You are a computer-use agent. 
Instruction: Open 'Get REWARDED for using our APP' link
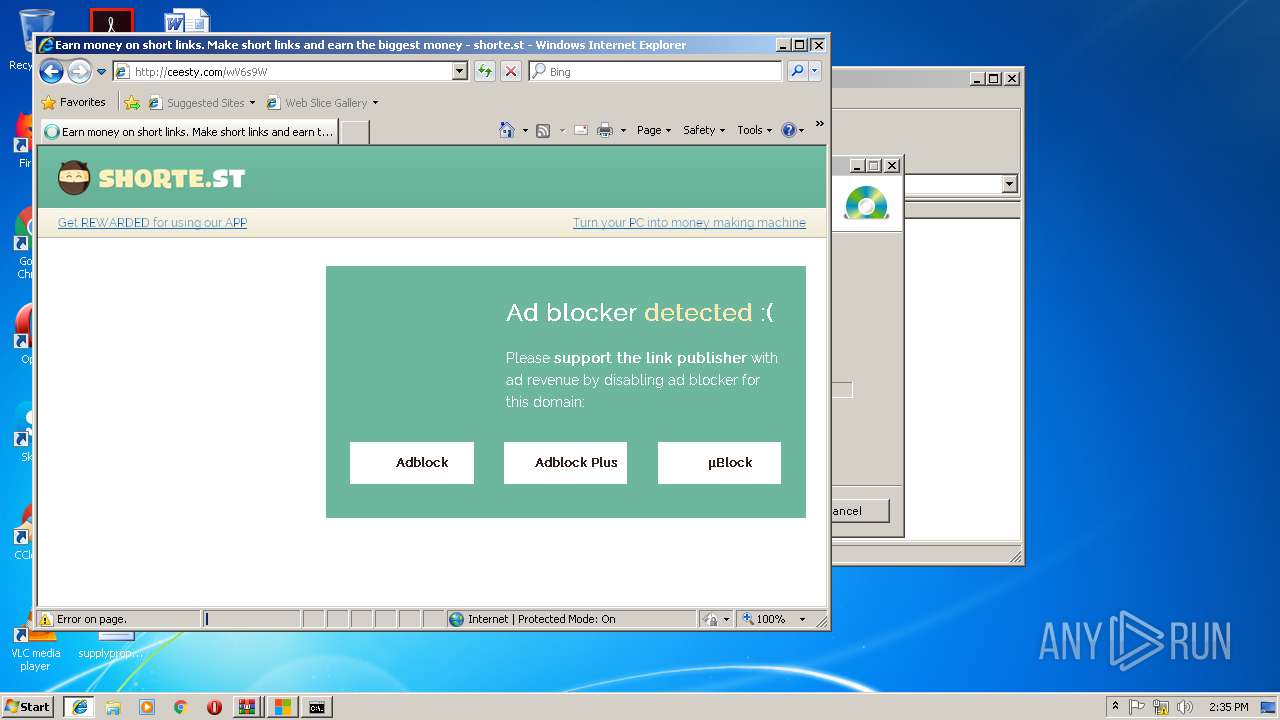pos(152,222)
